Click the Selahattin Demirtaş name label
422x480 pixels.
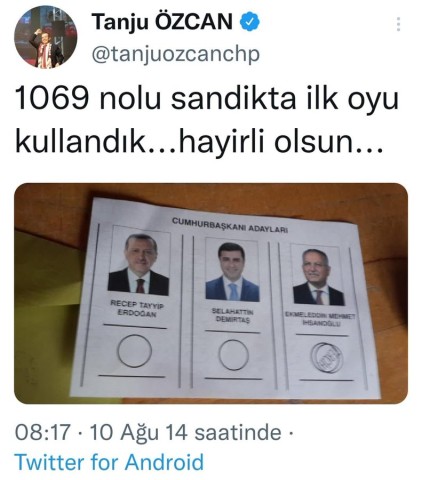coord(233,315)
